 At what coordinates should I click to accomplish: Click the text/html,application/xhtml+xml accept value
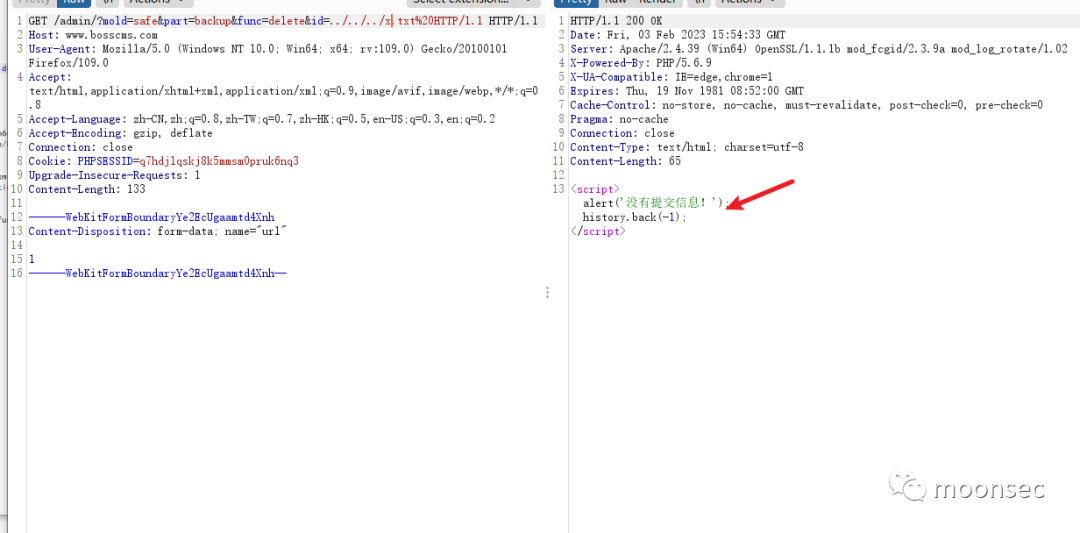point(283,91)
